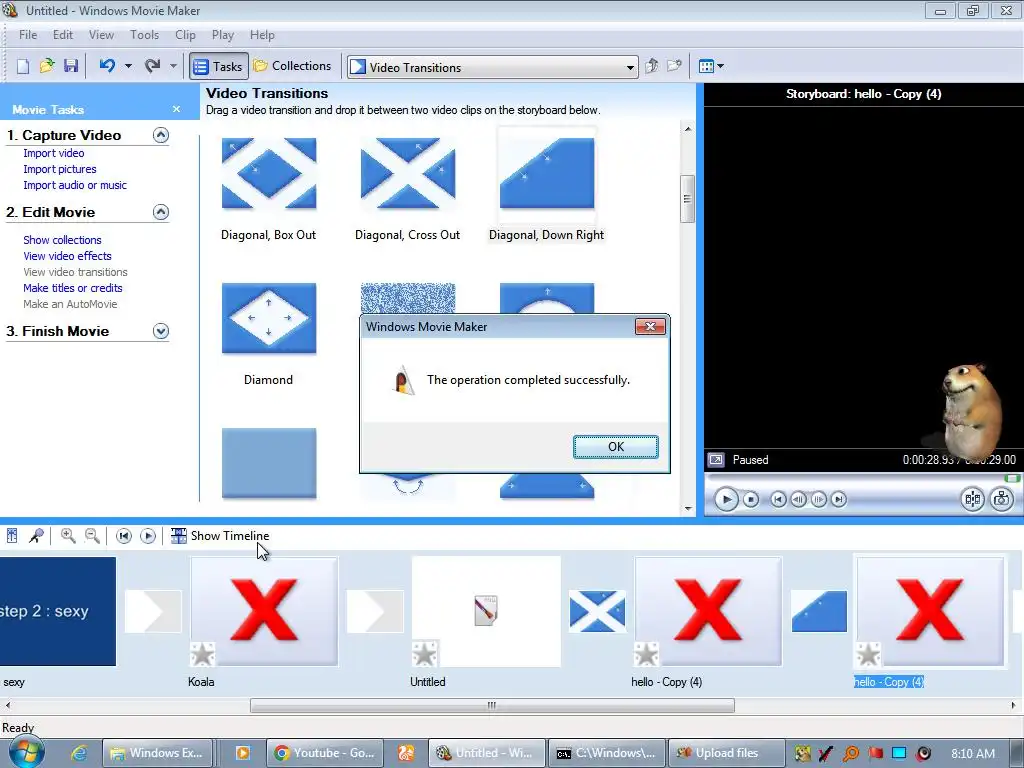1024x768 pixels.
Task: Click the Save Project floppy disk icon
Action: (x=71, y=66)
